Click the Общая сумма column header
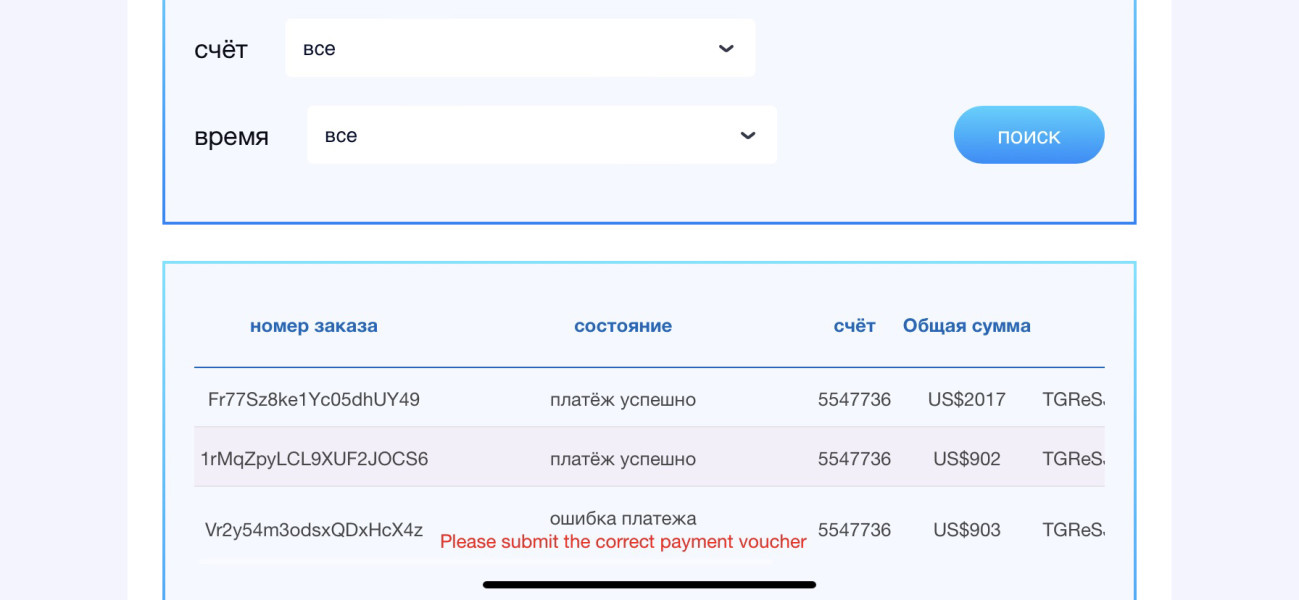Screen dimensions: 1299x600 [966, 326]
